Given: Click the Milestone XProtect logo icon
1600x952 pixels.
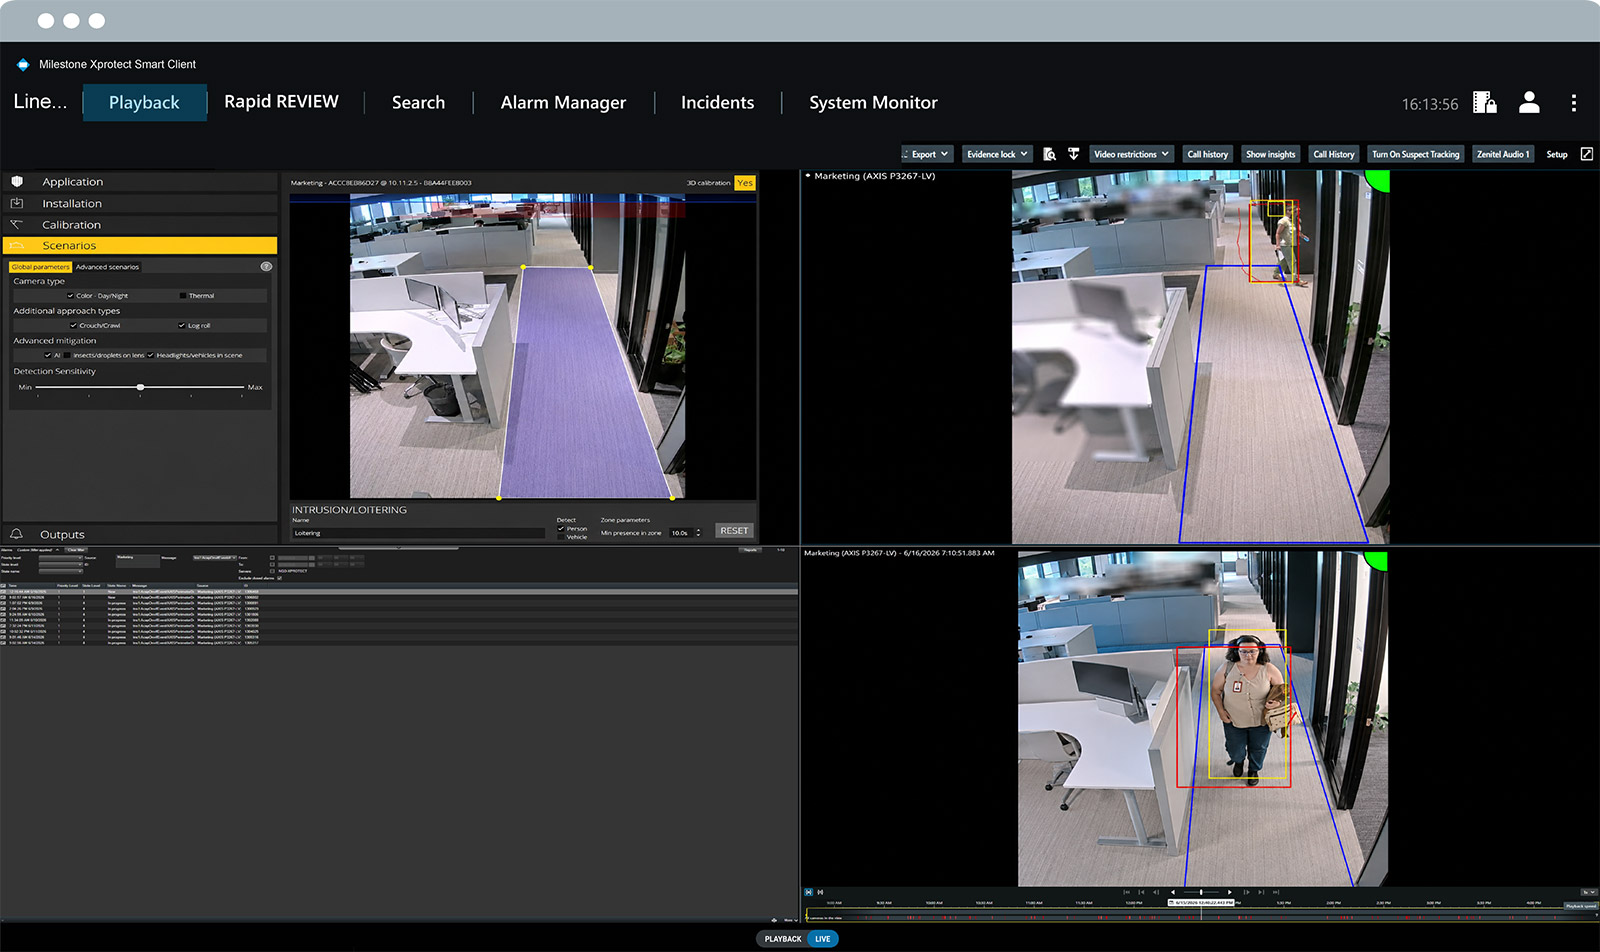Looking at the screenshot, I should click(x=23, y=64).
